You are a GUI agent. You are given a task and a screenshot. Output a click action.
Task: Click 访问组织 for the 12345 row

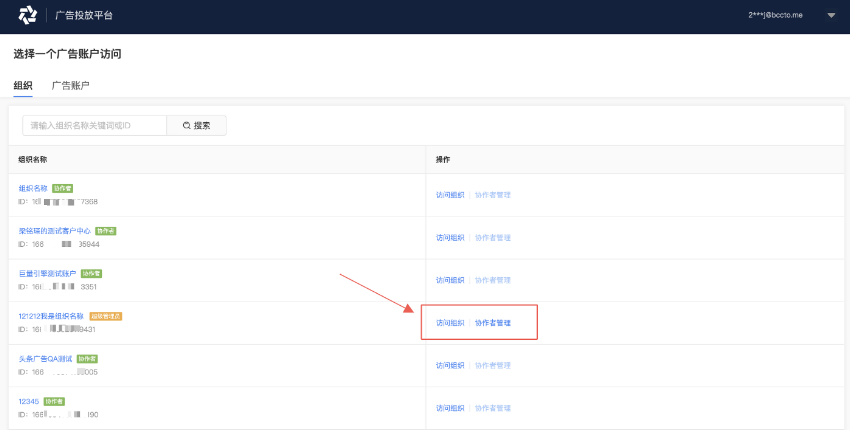tap(450, 408)
